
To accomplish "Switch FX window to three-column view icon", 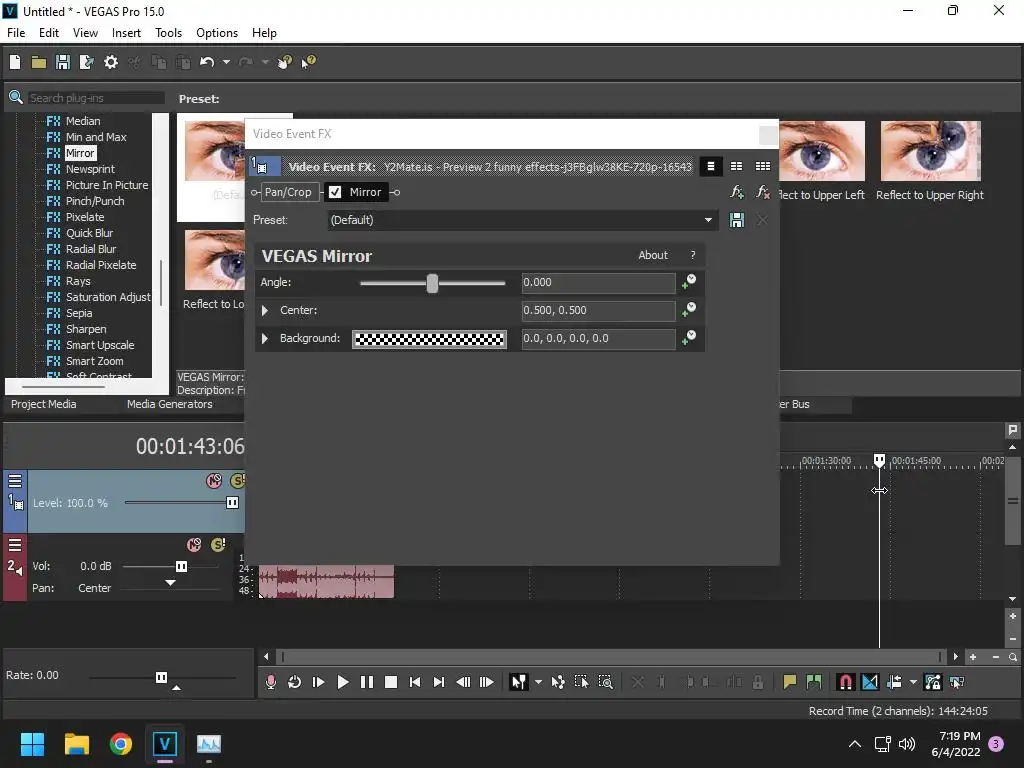I will [x=762, y=167].
